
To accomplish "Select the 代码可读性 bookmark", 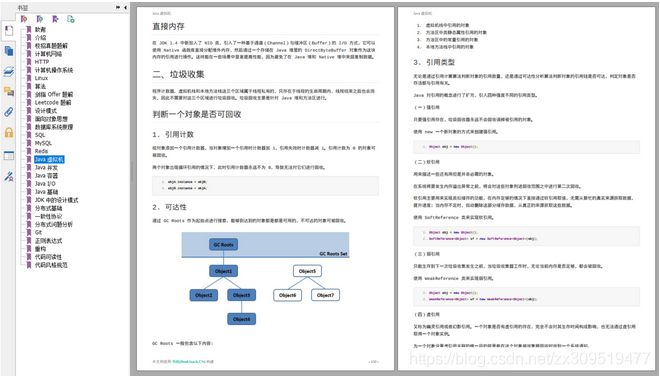I will tap(48, 257).
